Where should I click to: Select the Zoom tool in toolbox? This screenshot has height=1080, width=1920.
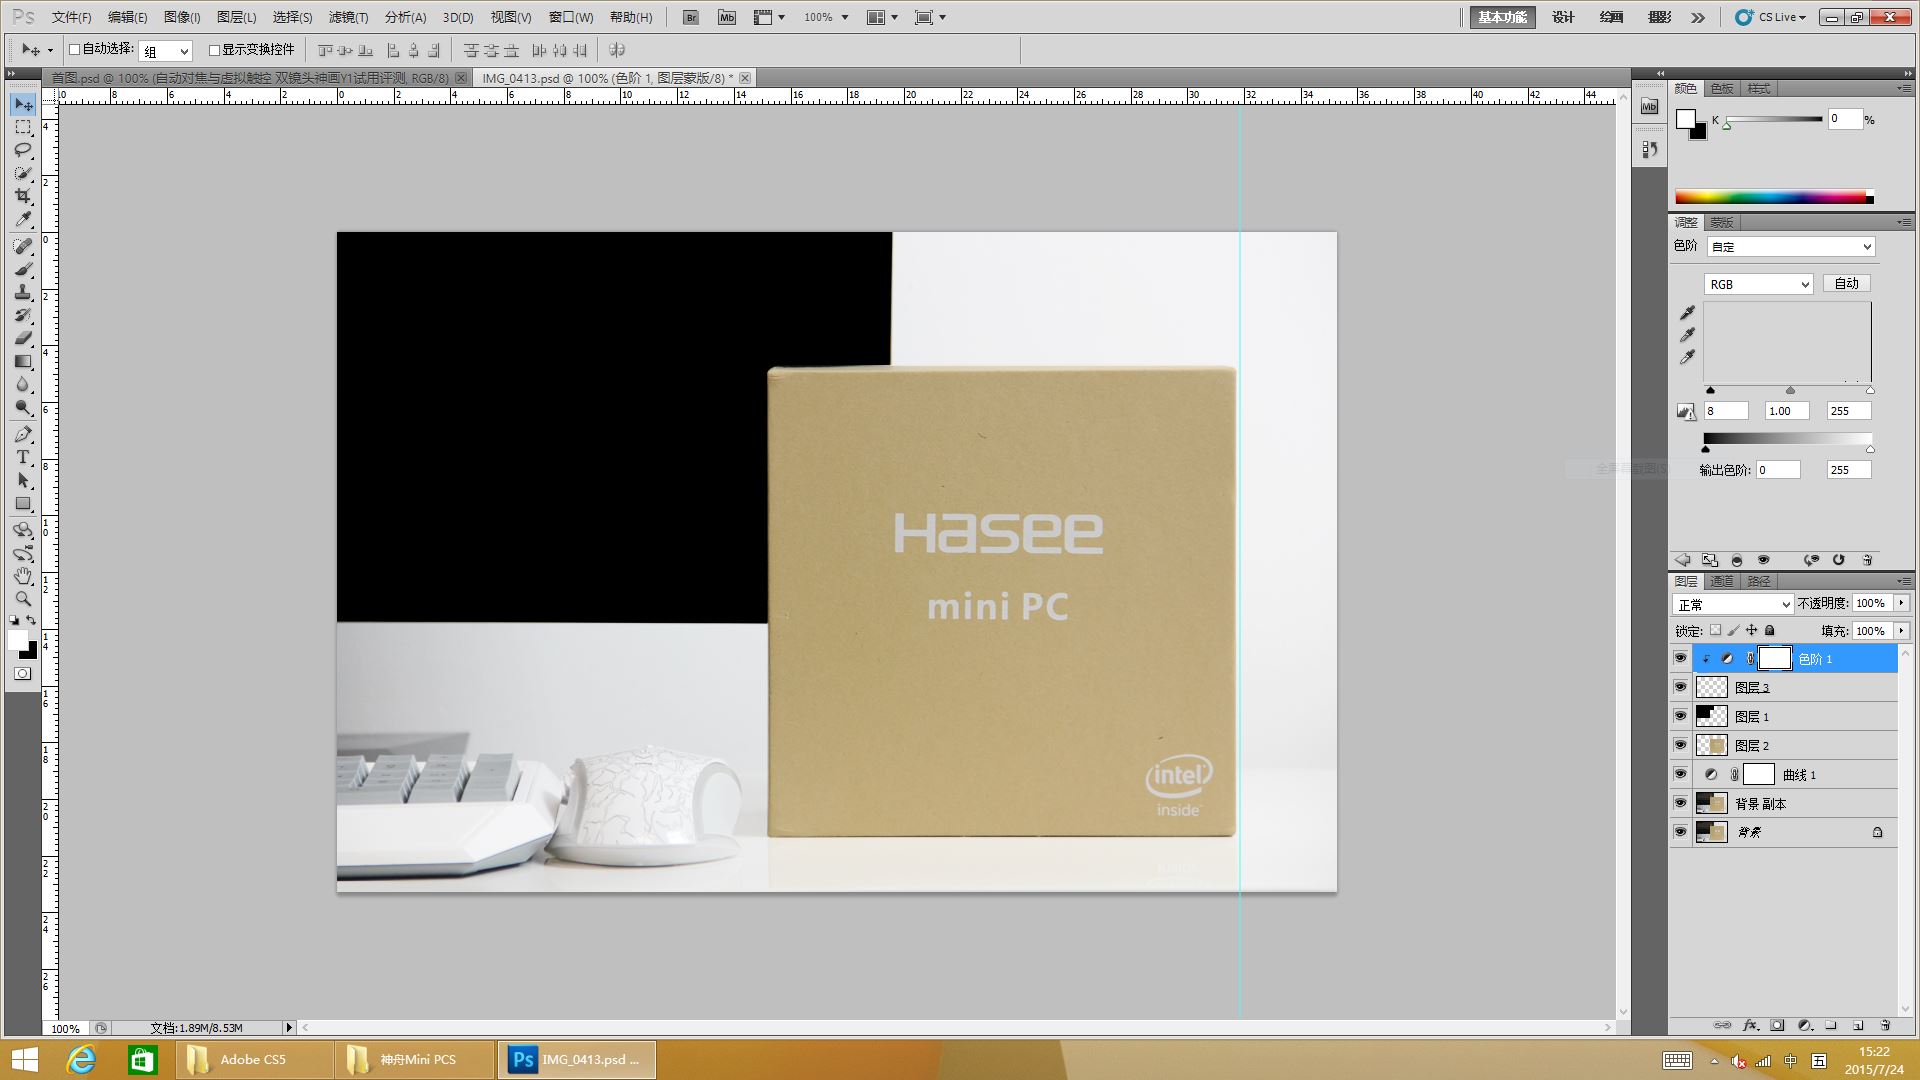pyautogui.click(x=23, y=599)
